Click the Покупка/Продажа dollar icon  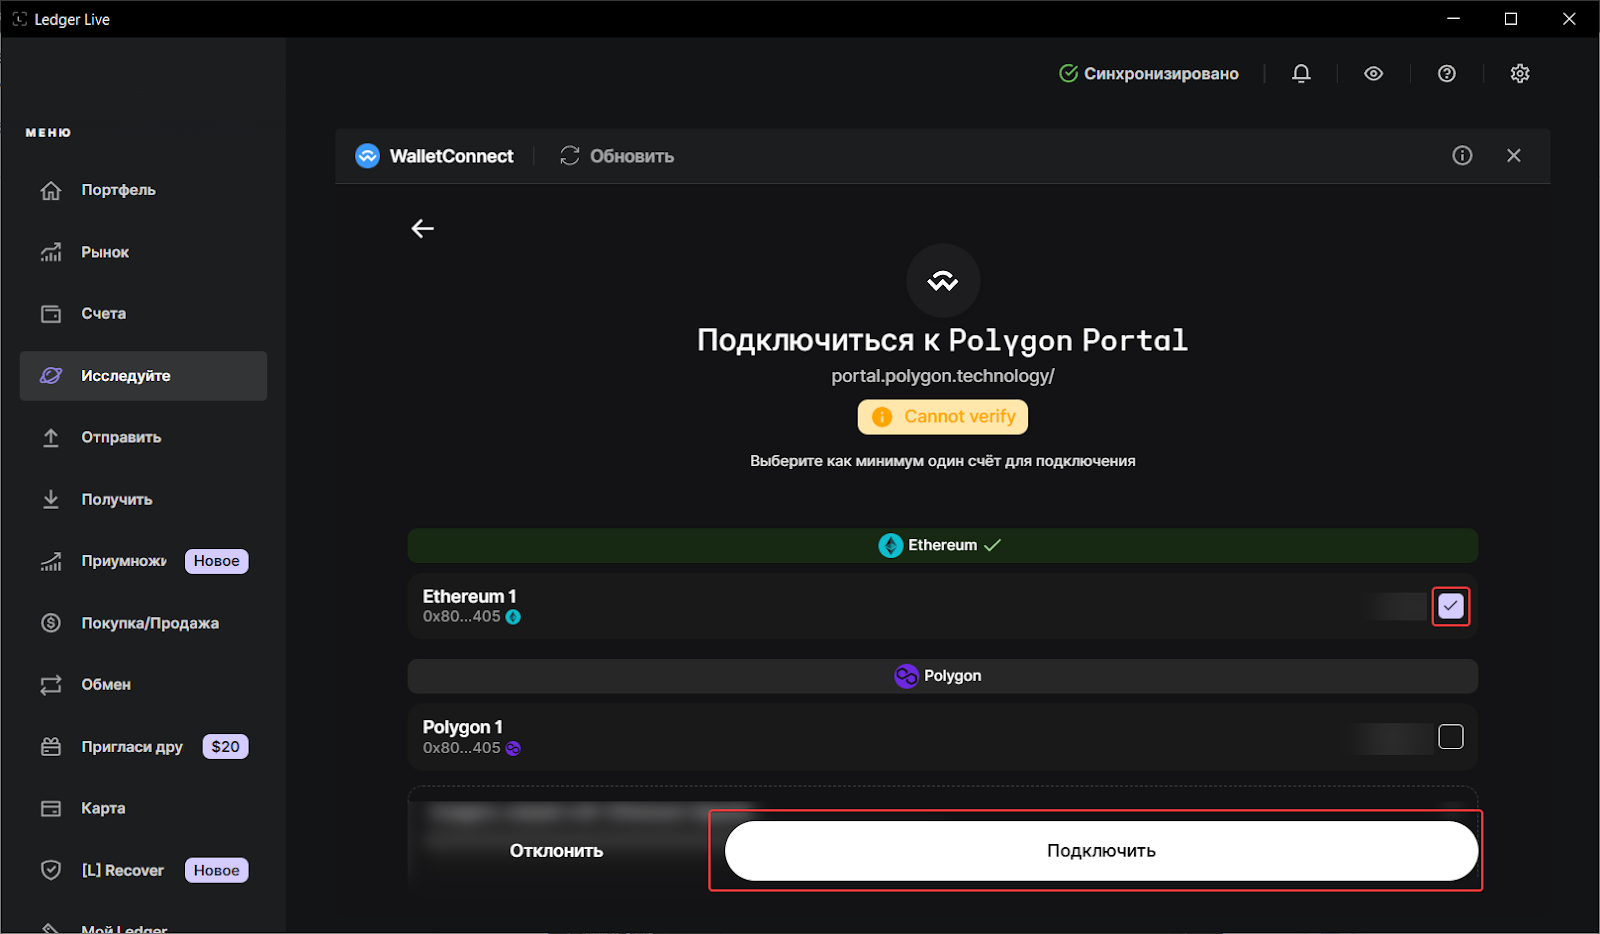click(x=51, y=623)
